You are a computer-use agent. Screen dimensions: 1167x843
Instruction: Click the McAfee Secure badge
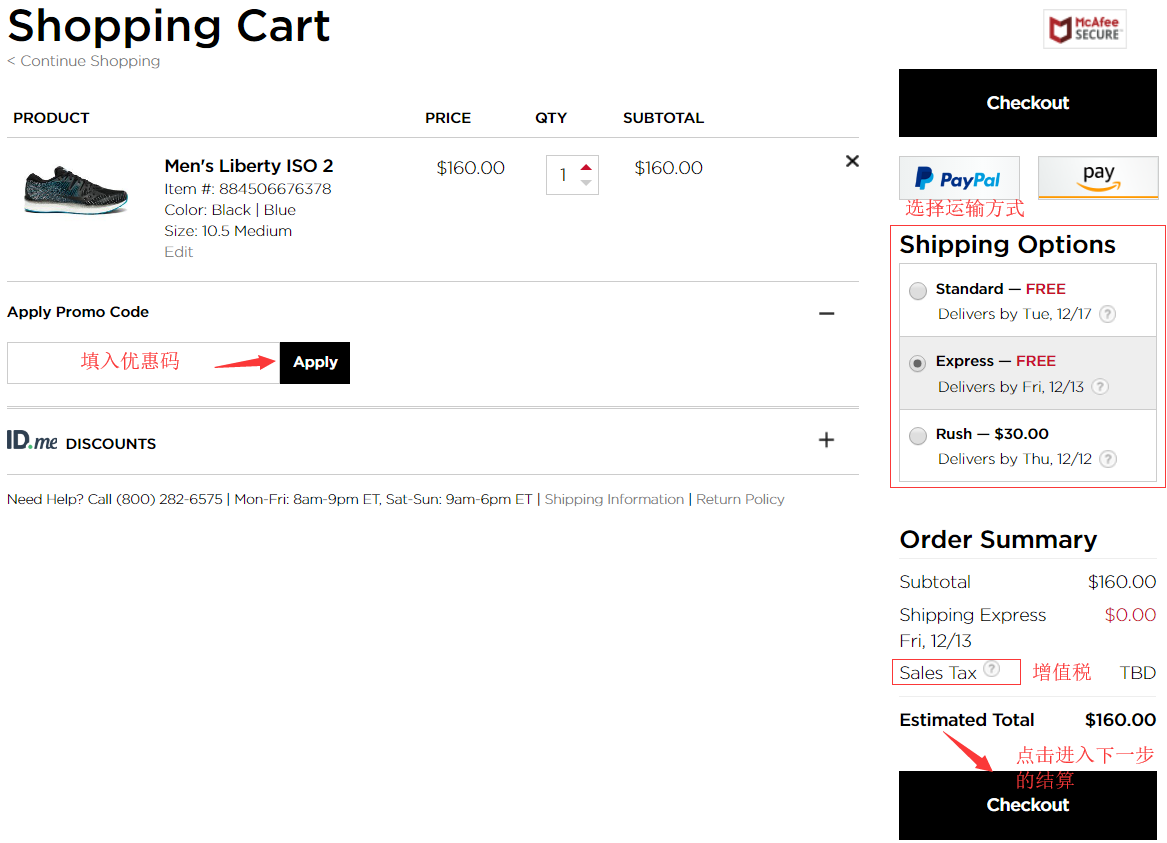1084,29
